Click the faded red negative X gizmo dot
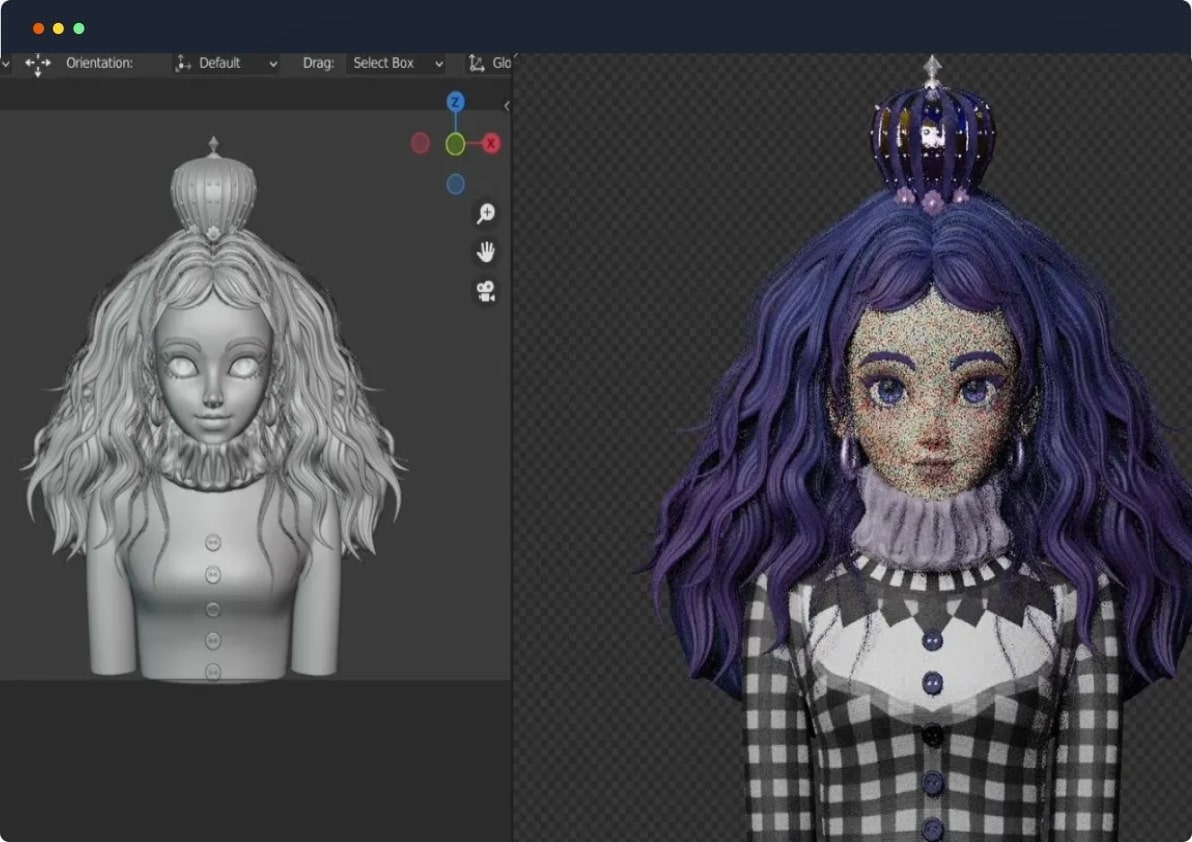 420,143
